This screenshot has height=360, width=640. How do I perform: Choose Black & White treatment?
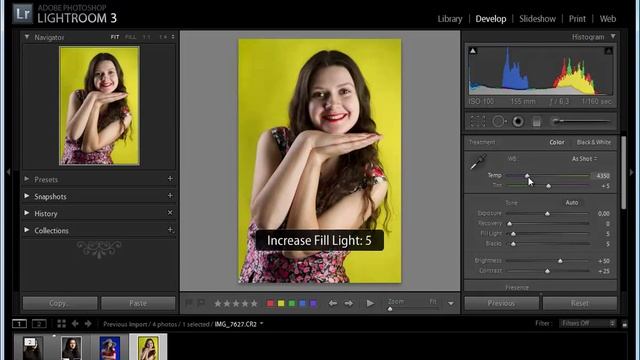594,142
